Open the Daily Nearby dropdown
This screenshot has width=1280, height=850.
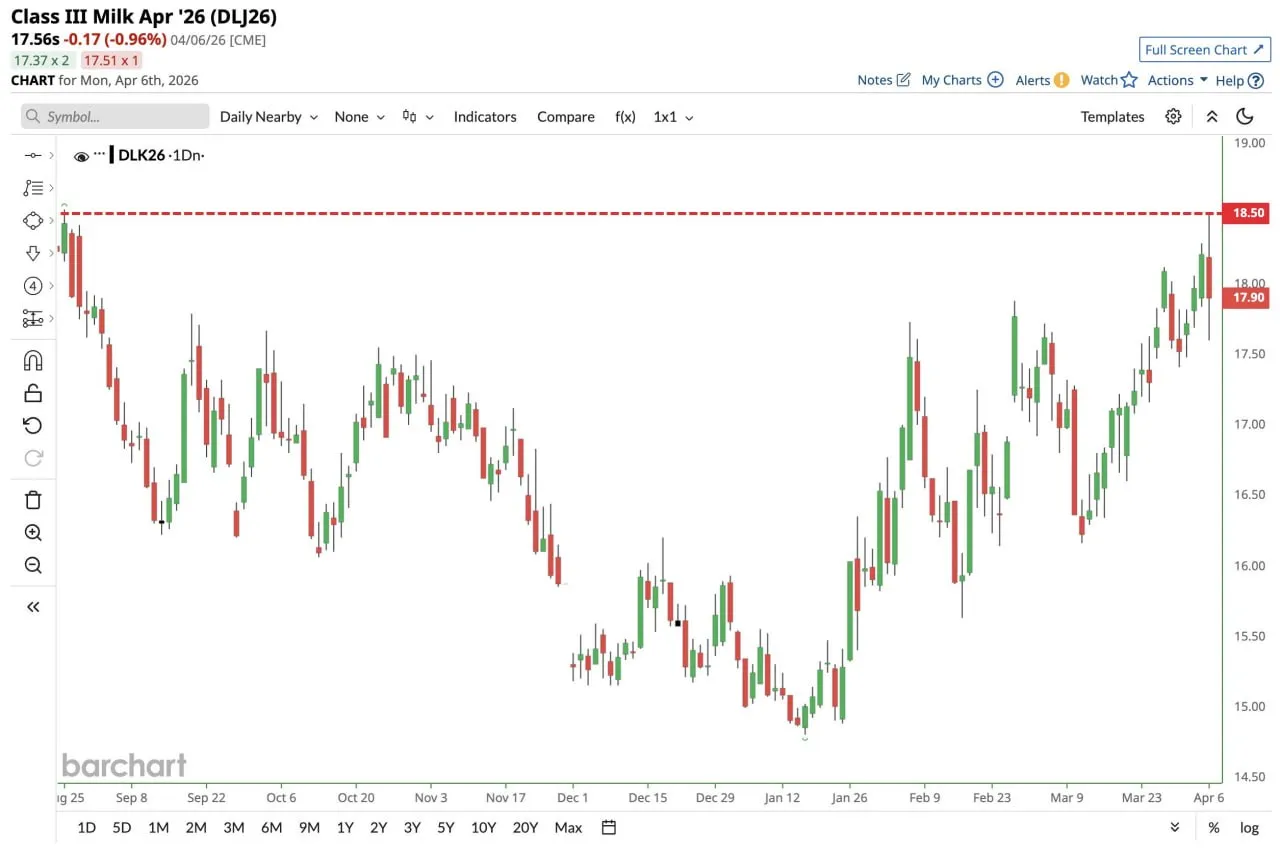[x=268, y=116]
